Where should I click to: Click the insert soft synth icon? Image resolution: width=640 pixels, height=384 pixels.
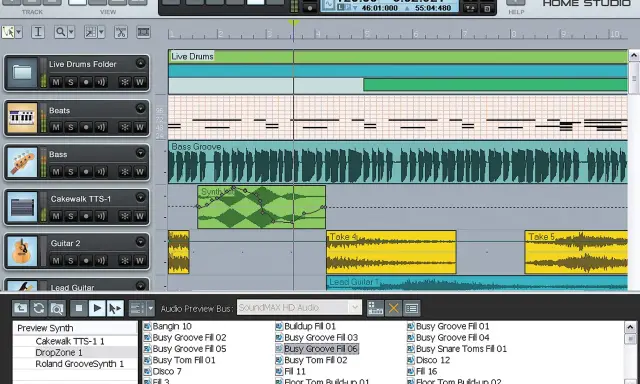tap(375, 308)
